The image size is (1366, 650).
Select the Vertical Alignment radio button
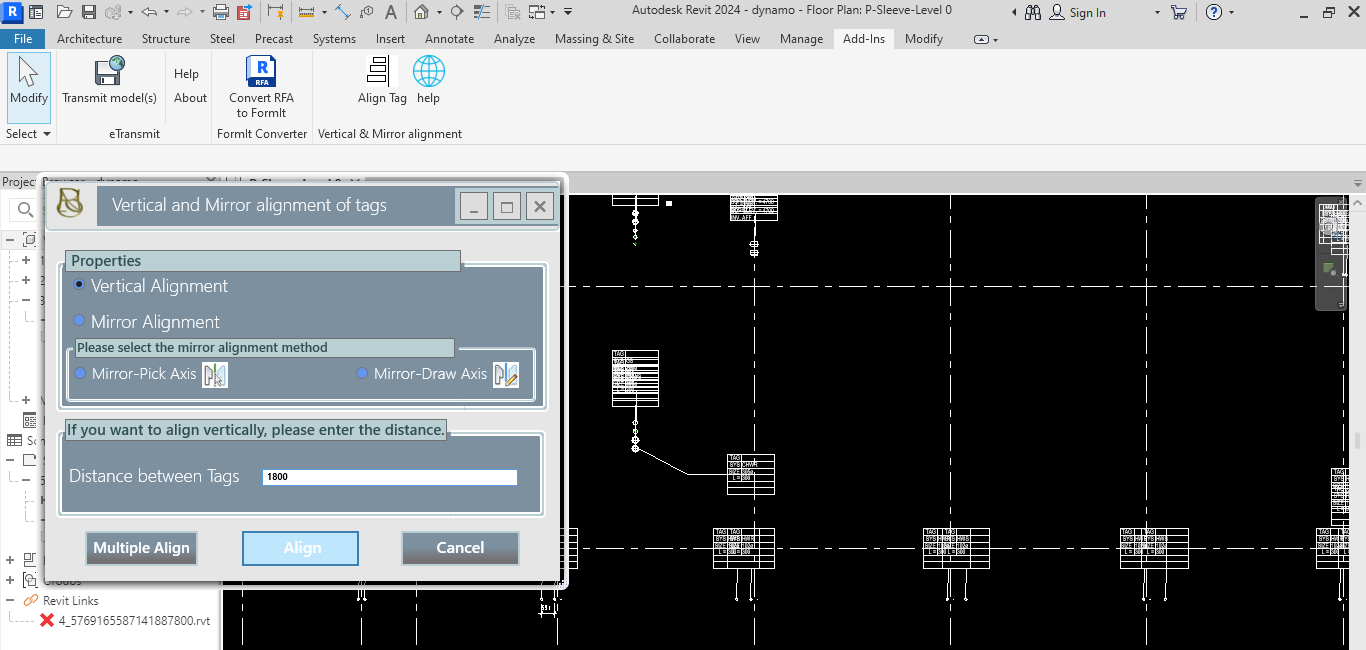tap(80, 285)
